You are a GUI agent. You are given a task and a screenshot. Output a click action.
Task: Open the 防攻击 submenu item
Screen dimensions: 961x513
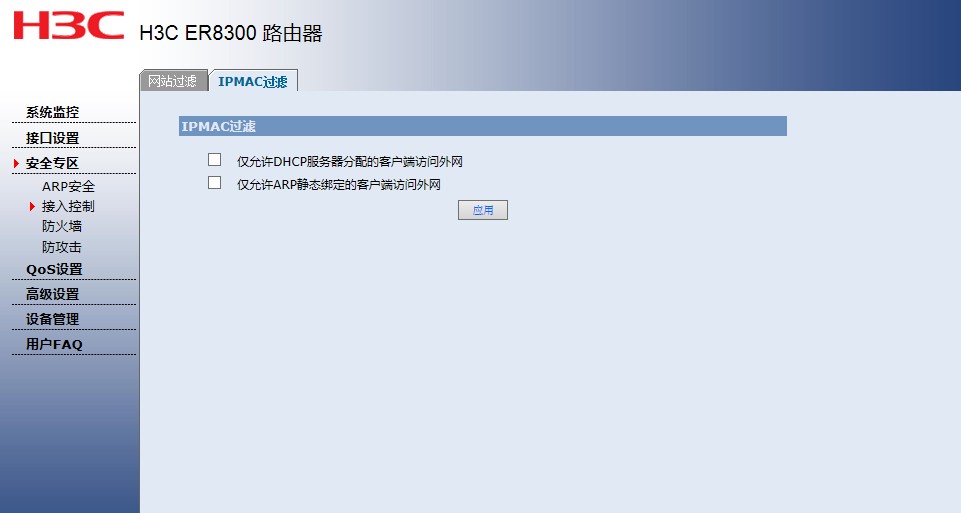[62, 247]
